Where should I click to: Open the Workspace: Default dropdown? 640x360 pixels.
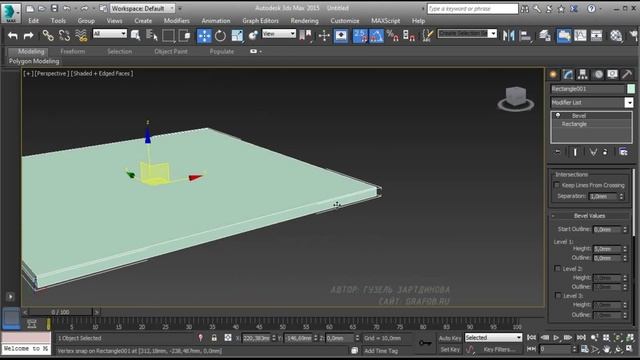click(x=142, y=8)
